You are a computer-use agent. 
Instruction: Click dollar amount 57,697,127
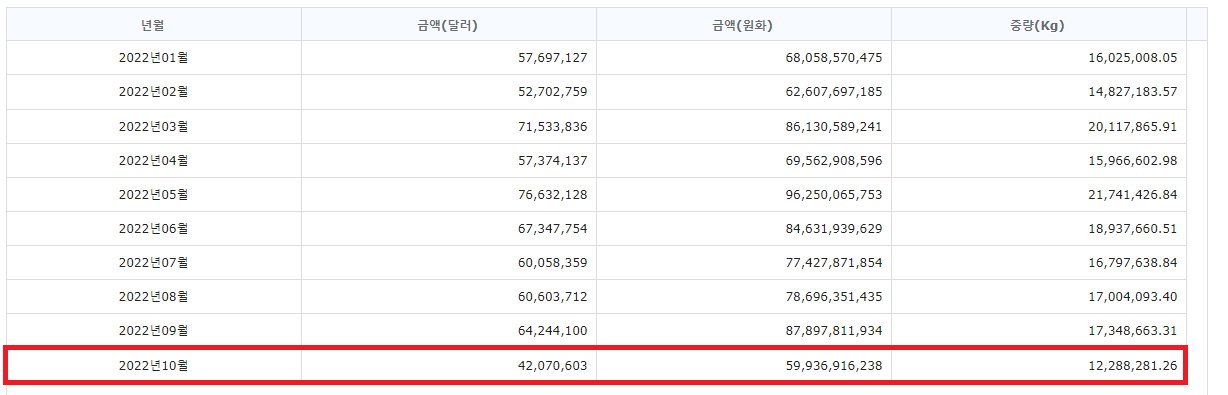point(553,58)
